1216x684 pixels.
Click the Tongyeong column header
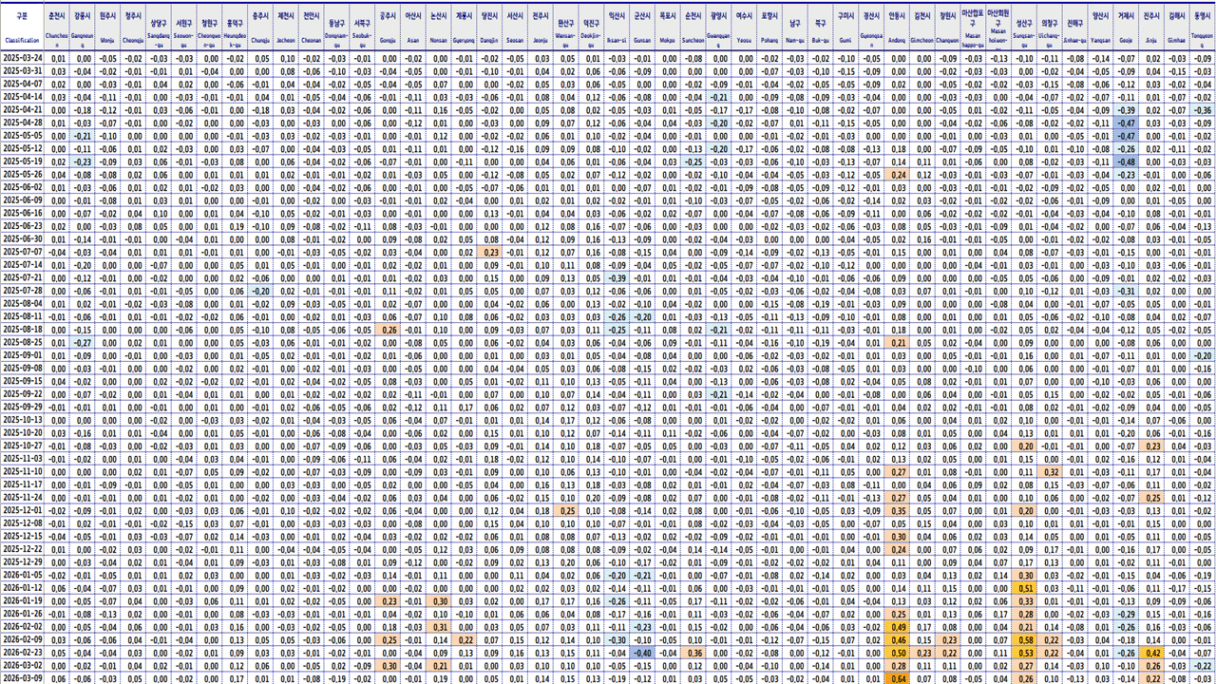pos(1202,28)
